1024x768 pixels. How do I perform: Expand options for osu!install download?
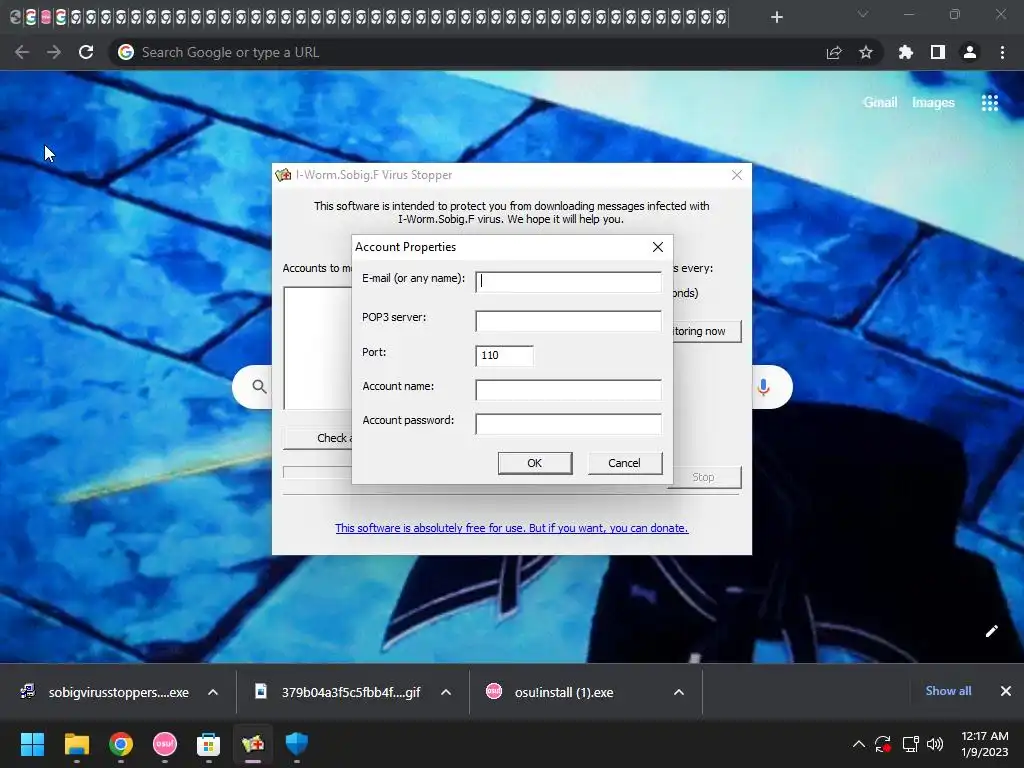click(679, 692)
